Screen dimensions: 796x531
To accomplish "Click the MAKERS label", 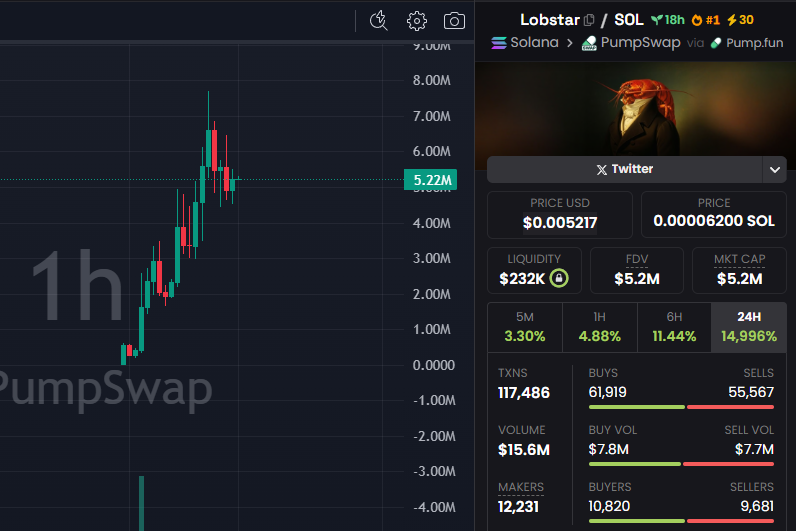I will [521, 487].
